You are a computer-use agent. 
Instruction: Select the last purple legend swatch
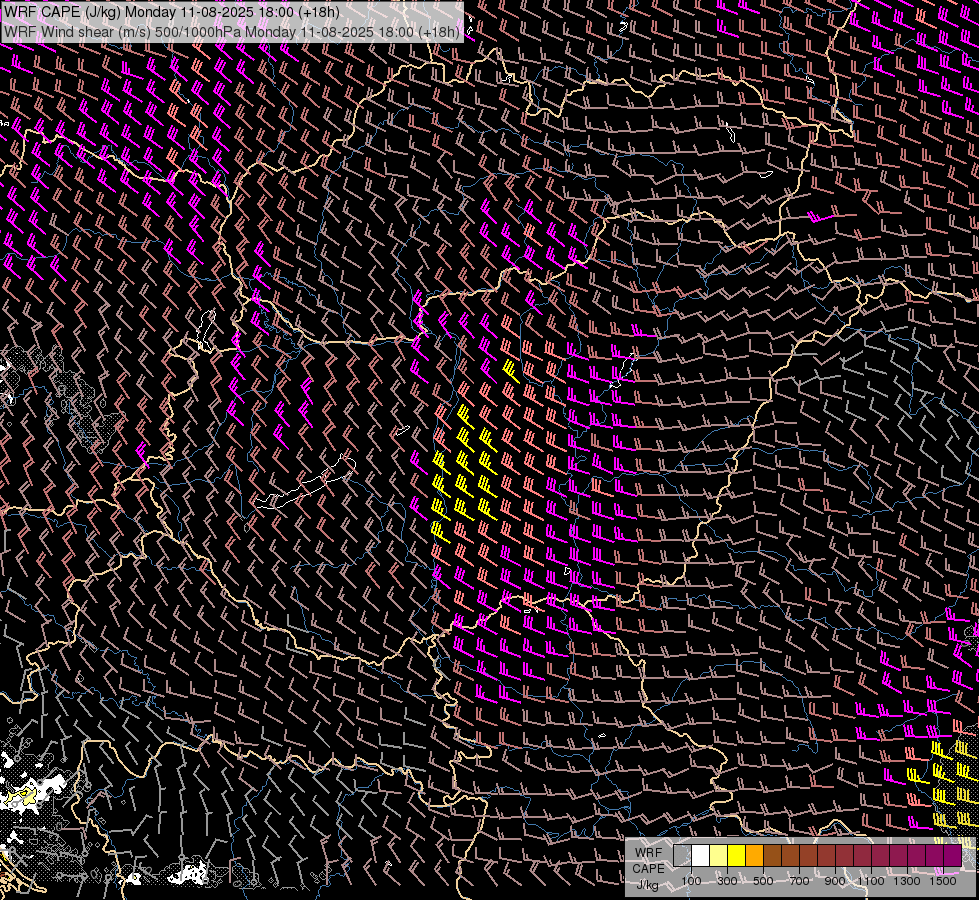[952, 855]
